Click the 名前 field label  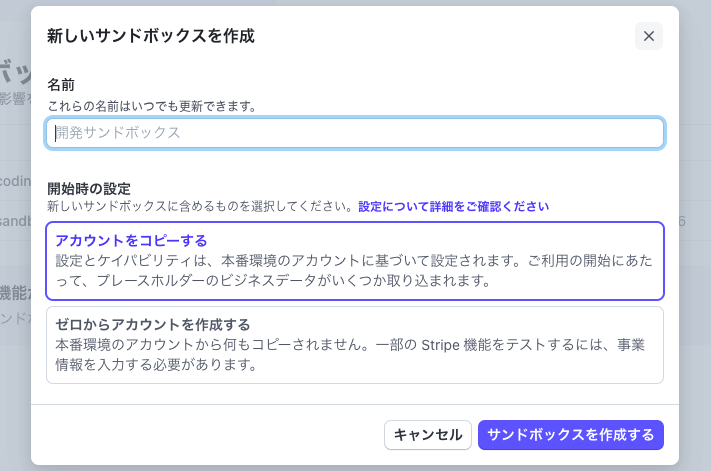pos(61,85)
